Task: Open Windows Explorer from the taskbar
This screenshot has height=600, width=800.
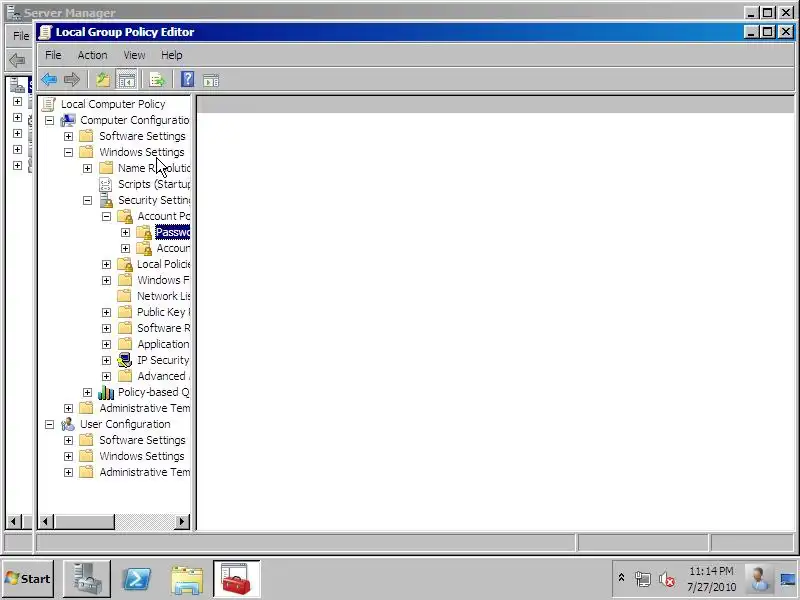Action: click(187, 580)
